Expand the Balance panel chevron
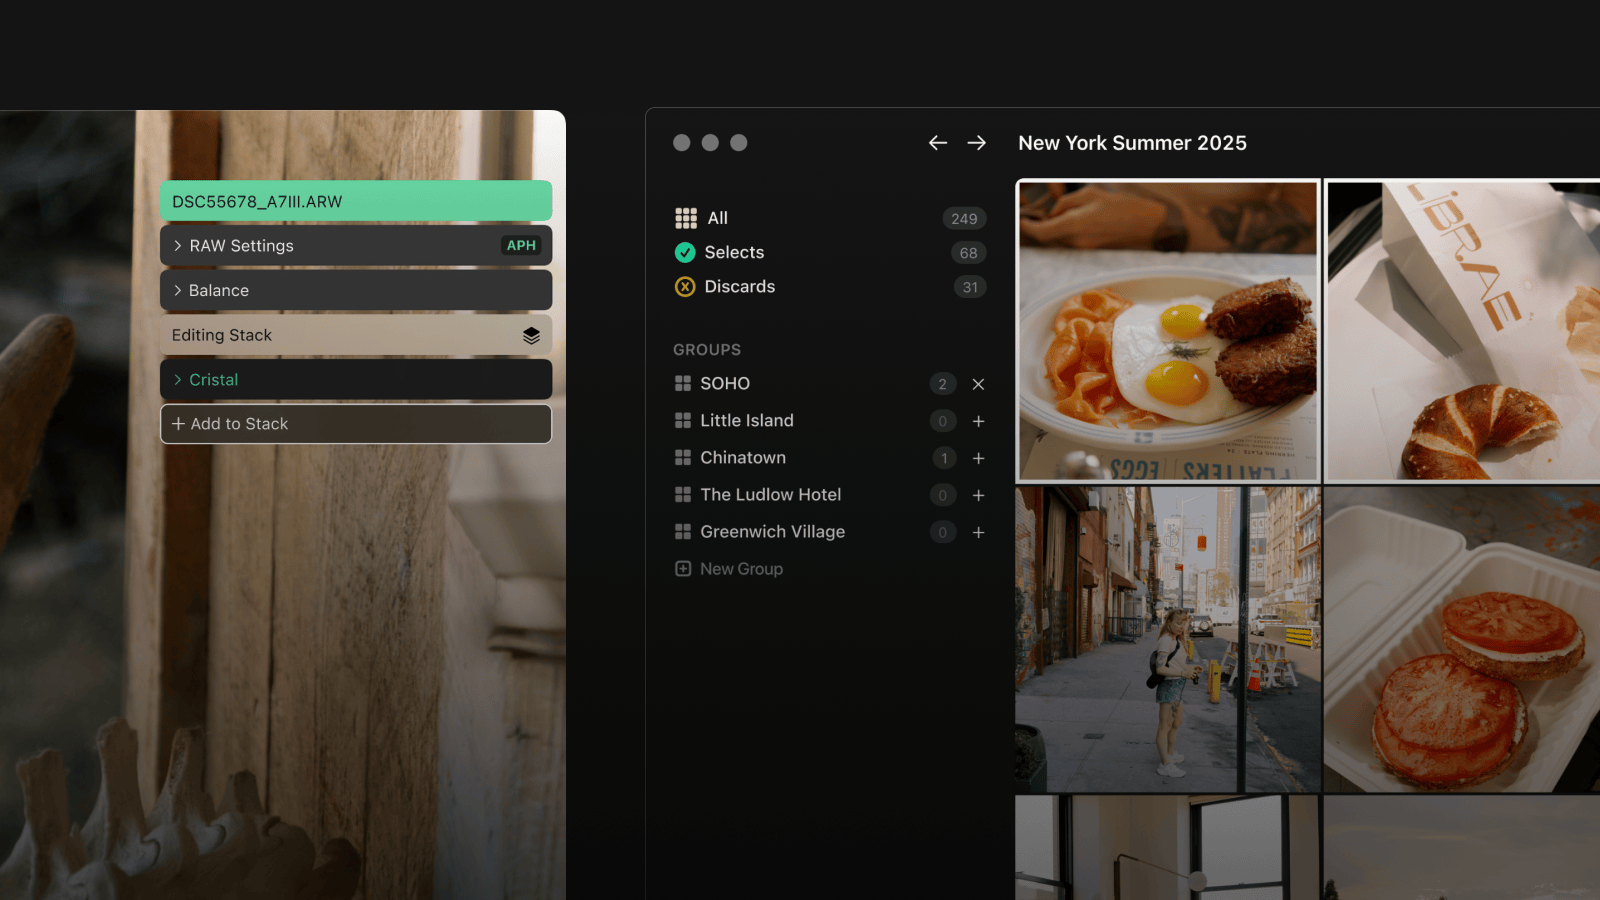1600x900 pixels. tap(178, 291)
